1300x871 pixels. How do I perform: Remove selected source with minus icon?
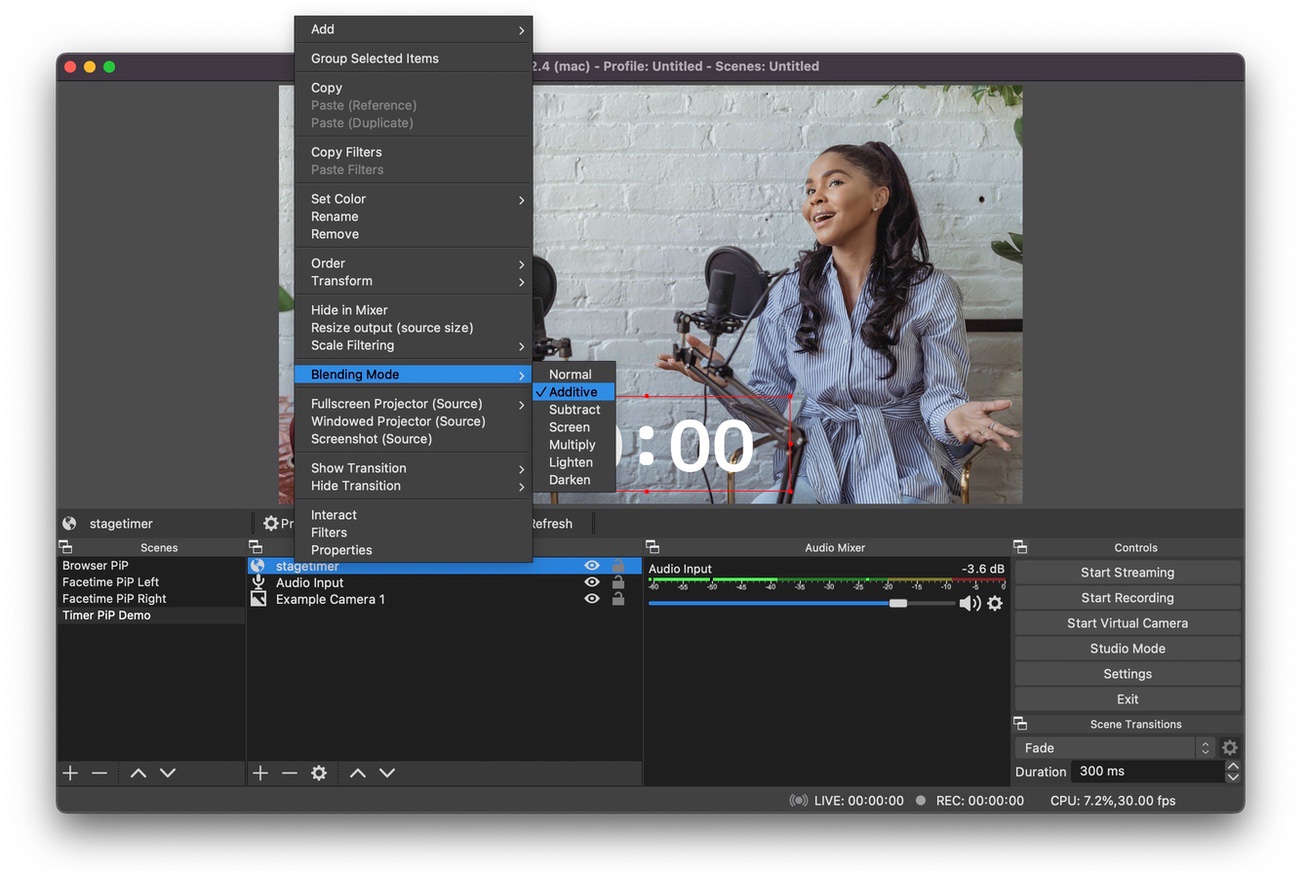(289, 773)
